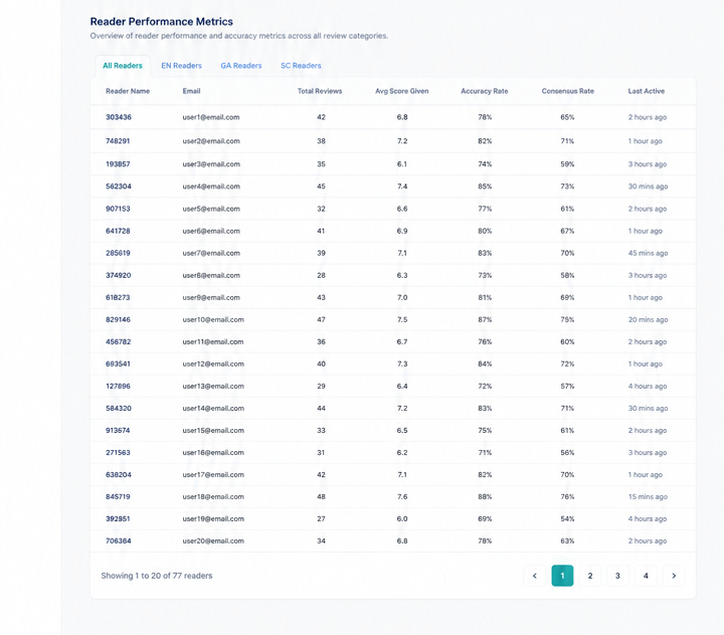The height and width of the screenshot is (635, 724).
Task: Open reader 562304
Action: point(118,186)
